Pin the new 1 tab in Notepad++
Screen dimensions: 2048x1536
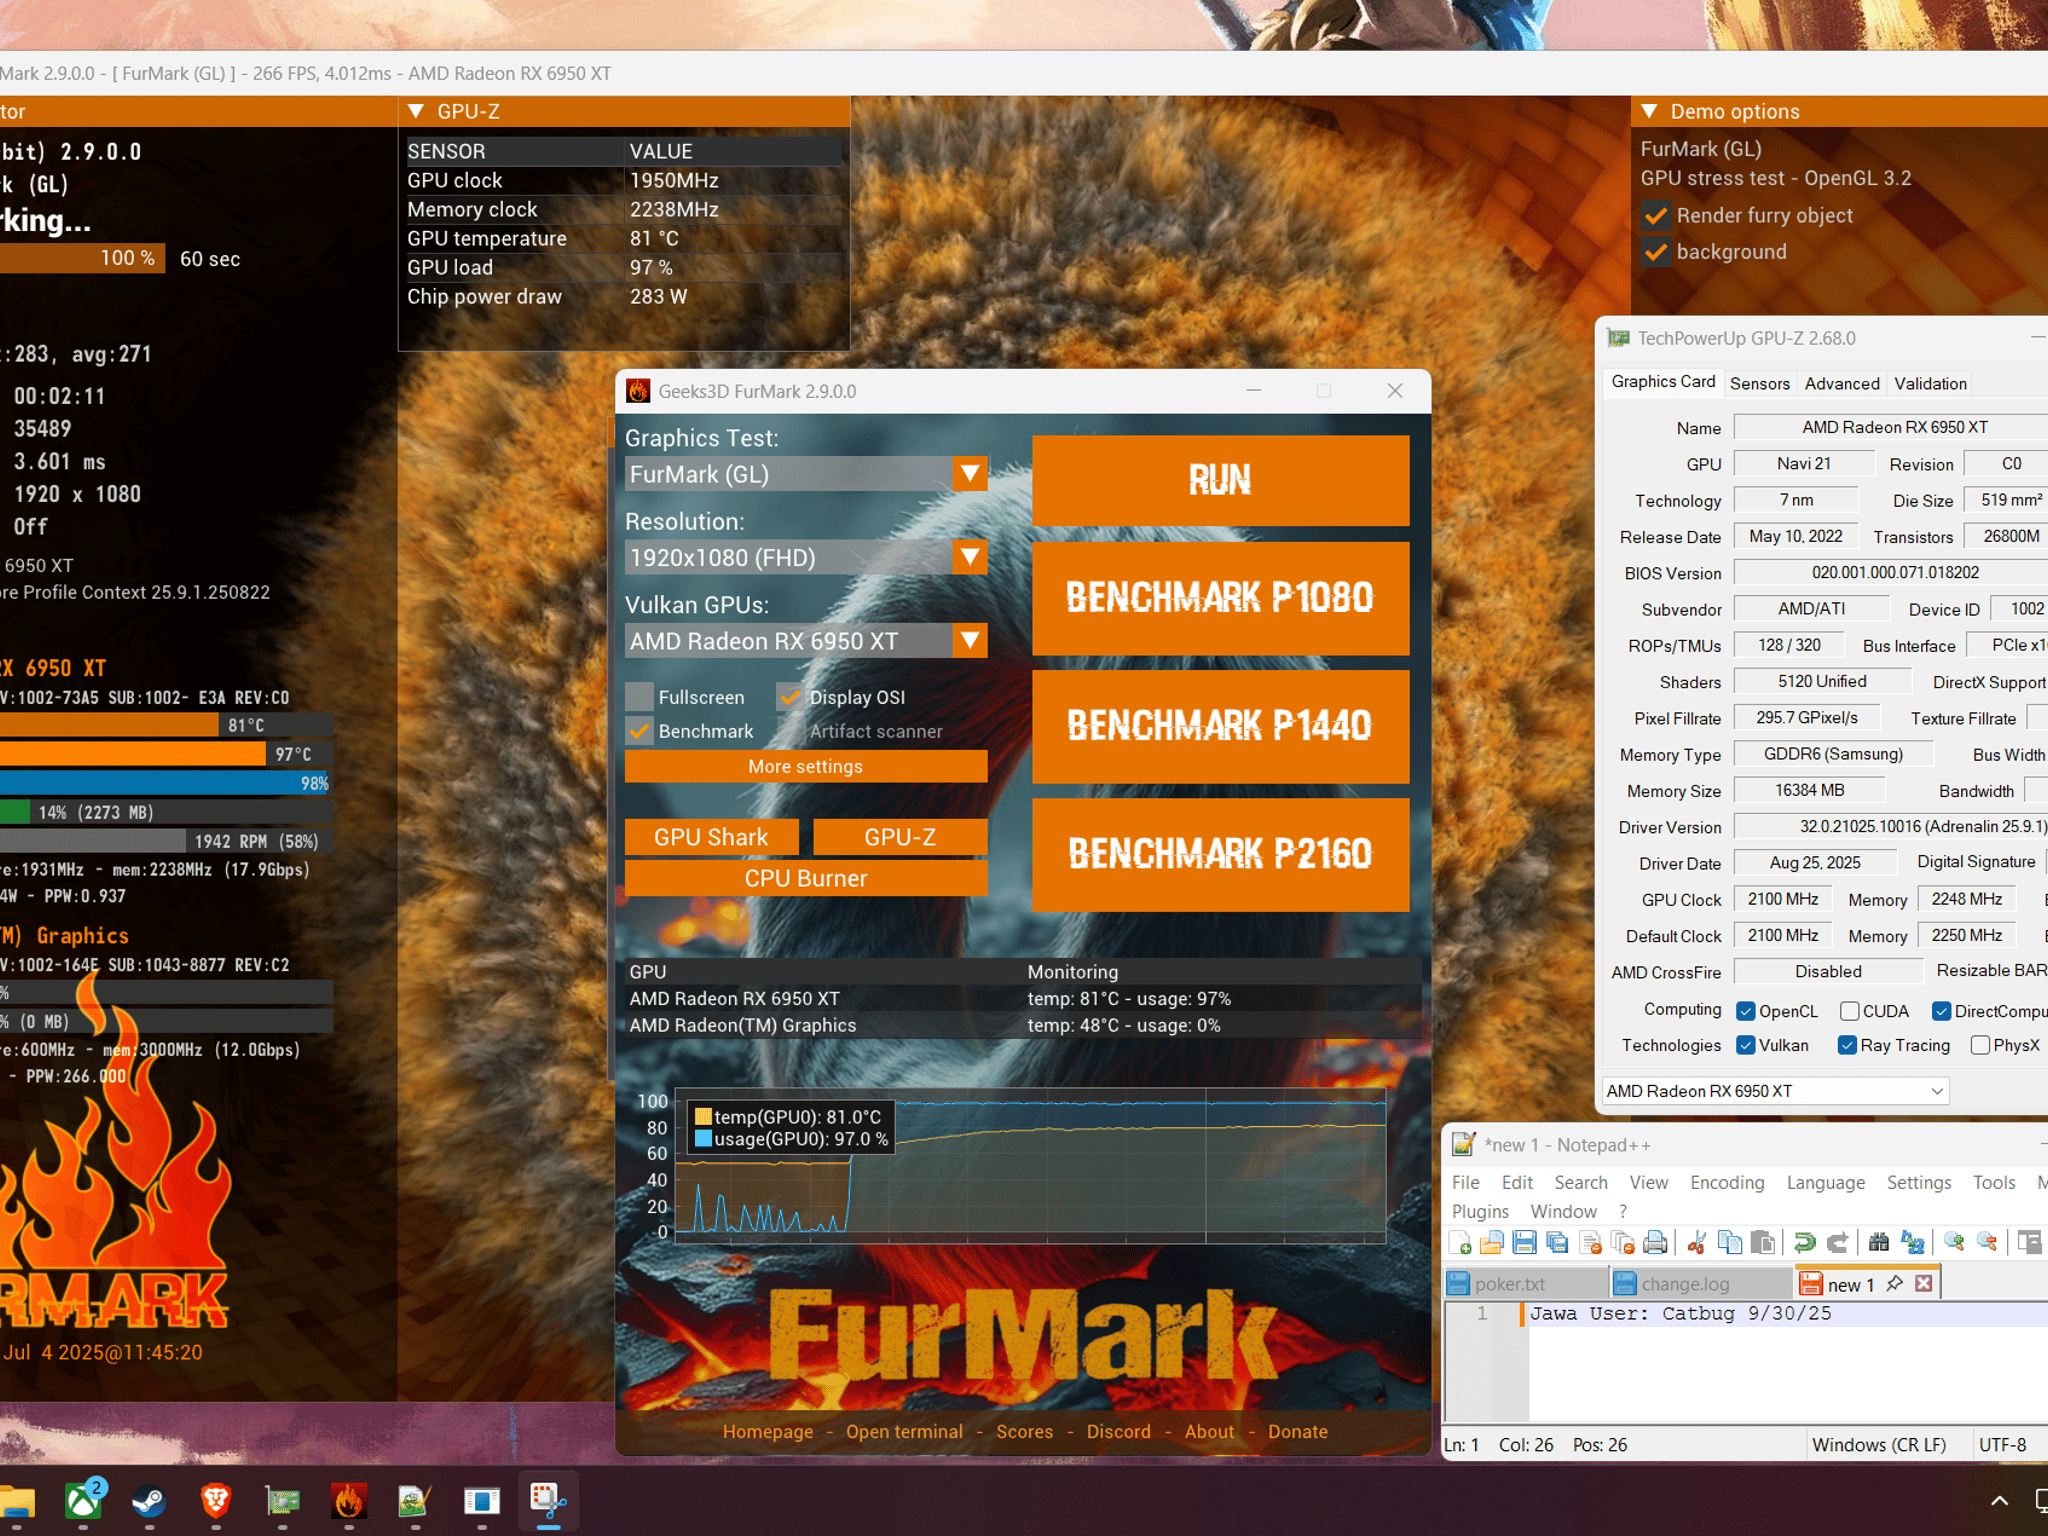(1894, 1284)
